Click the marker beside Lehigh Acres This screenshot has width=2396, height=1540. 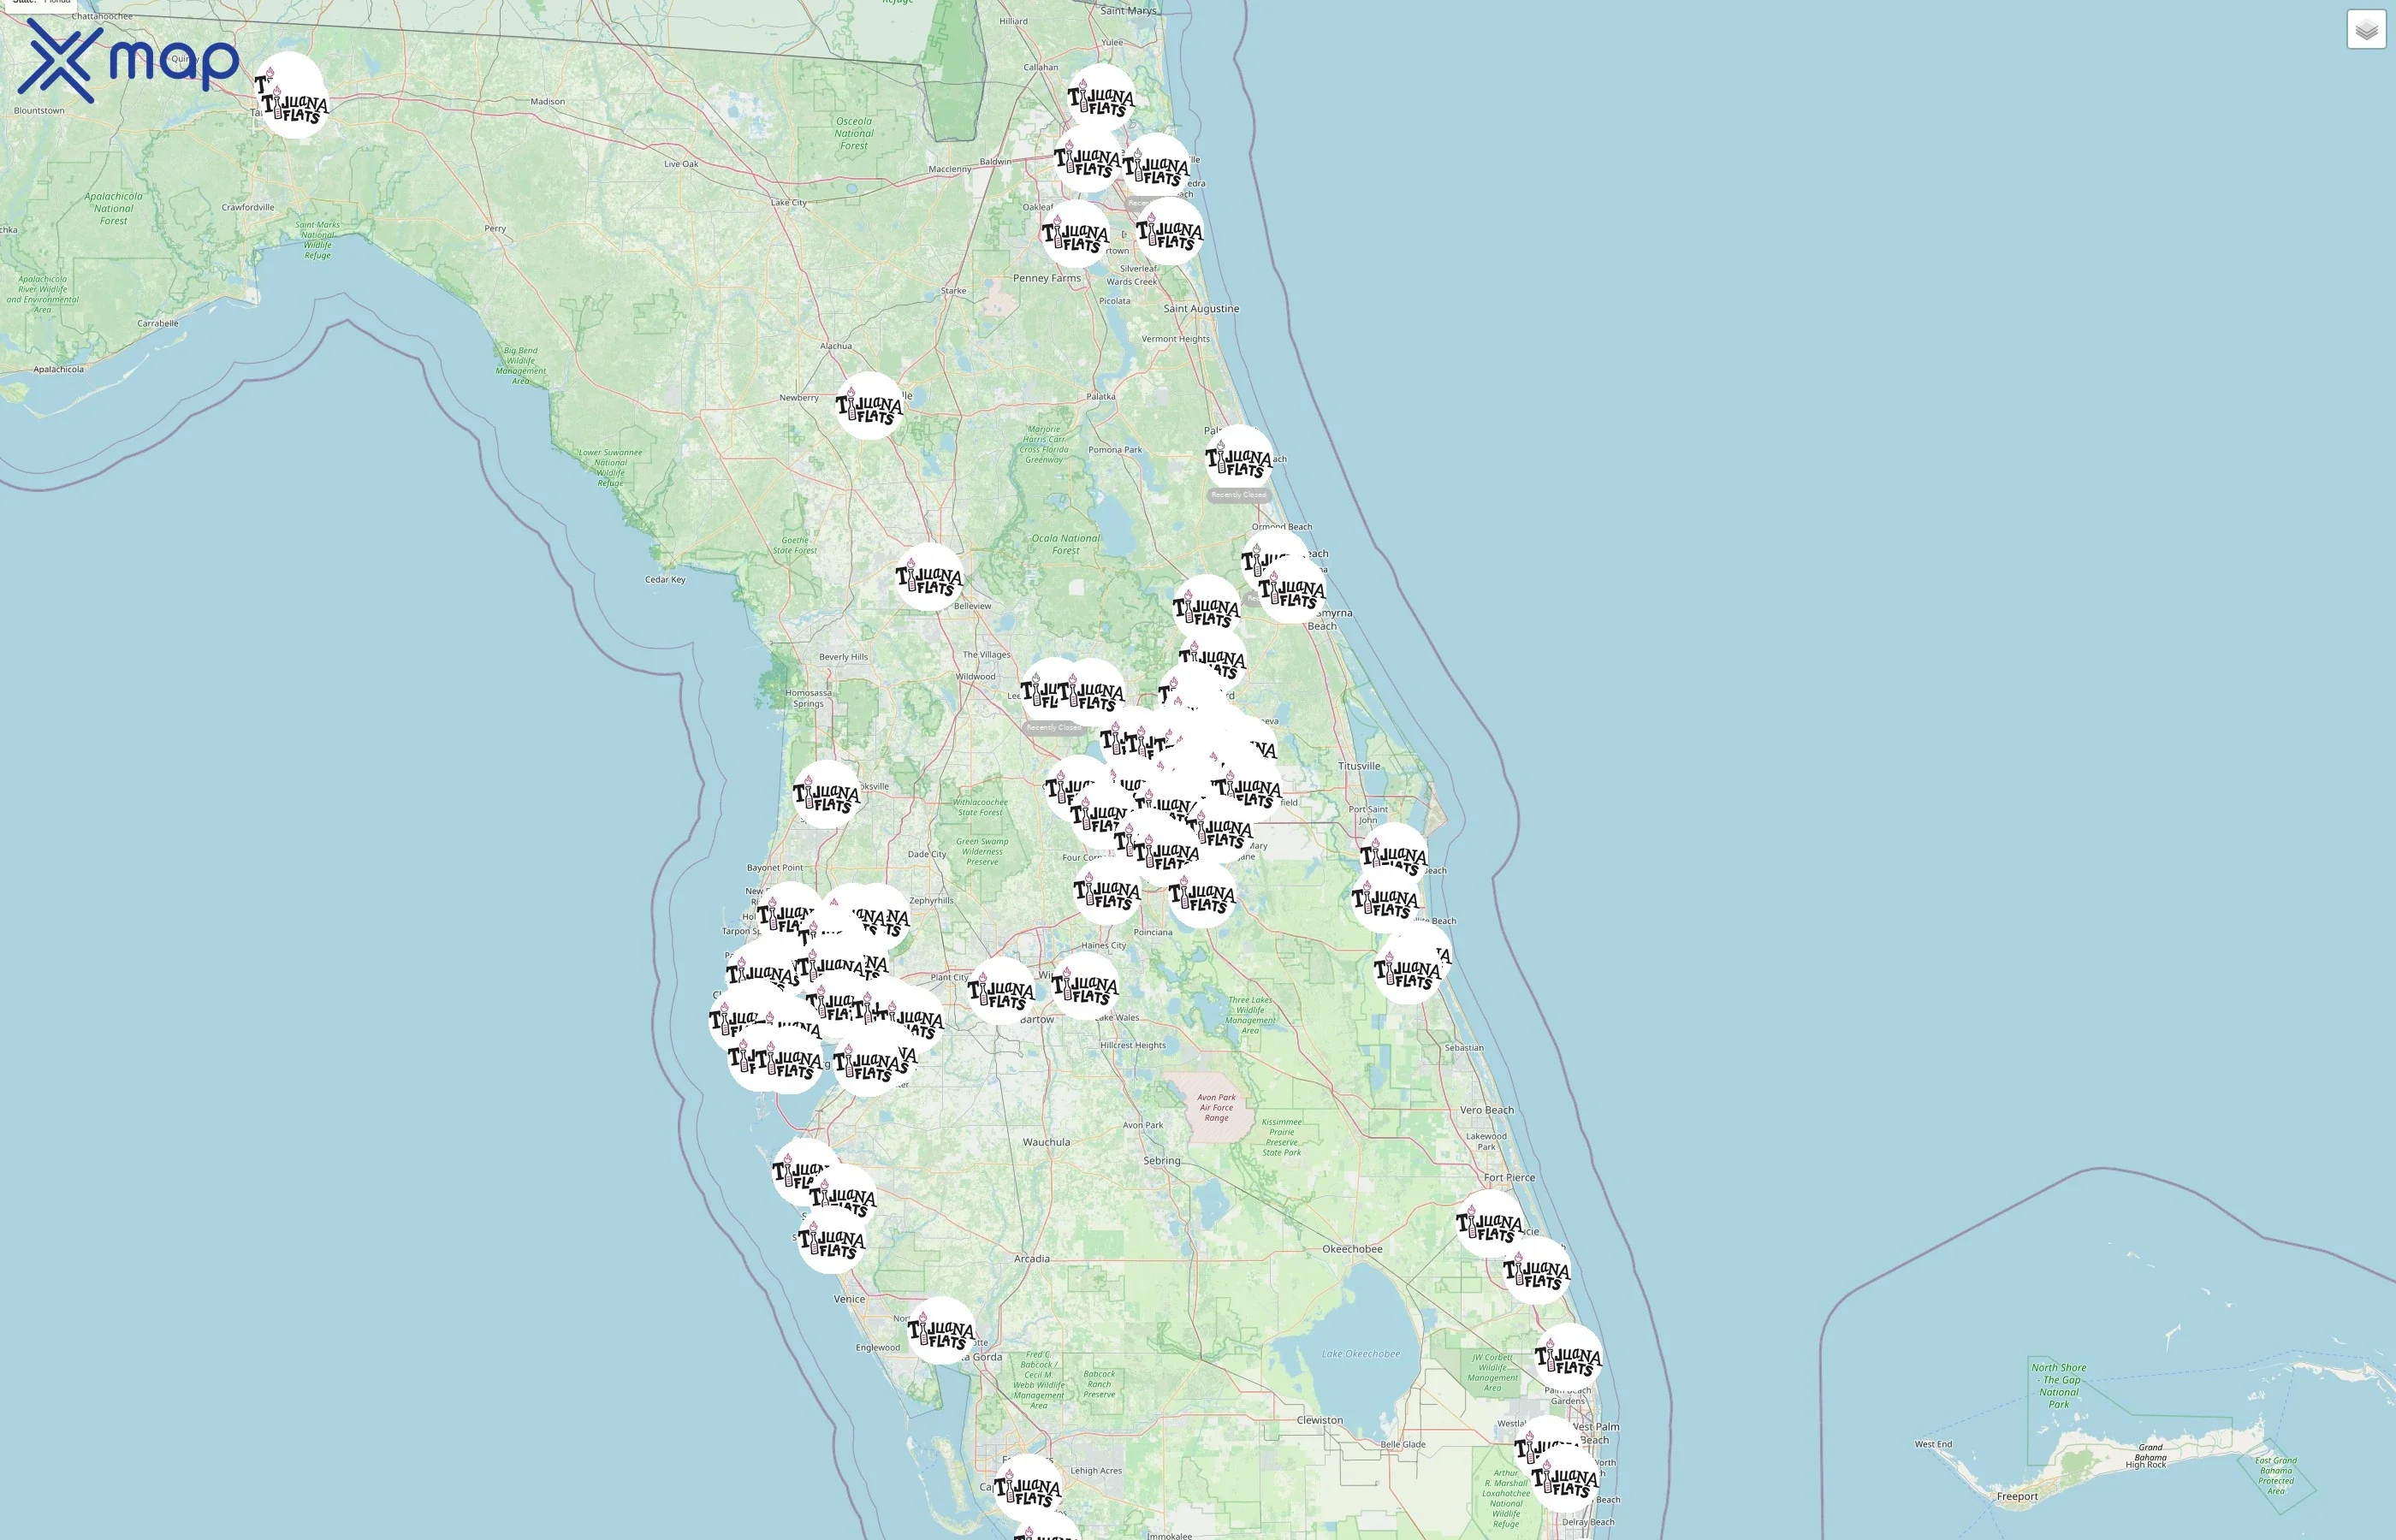click(x=1027, y=1488)
